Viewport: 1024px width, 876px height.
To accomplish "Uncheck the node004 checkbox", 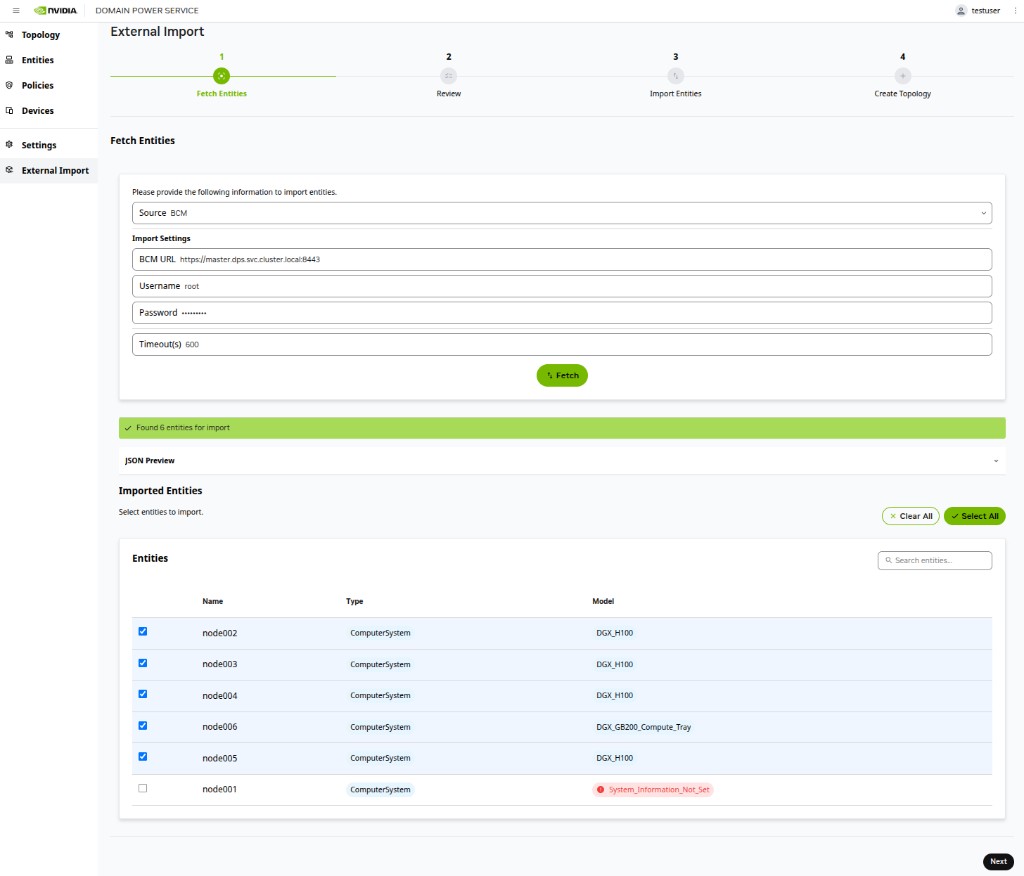I will 142,694.
